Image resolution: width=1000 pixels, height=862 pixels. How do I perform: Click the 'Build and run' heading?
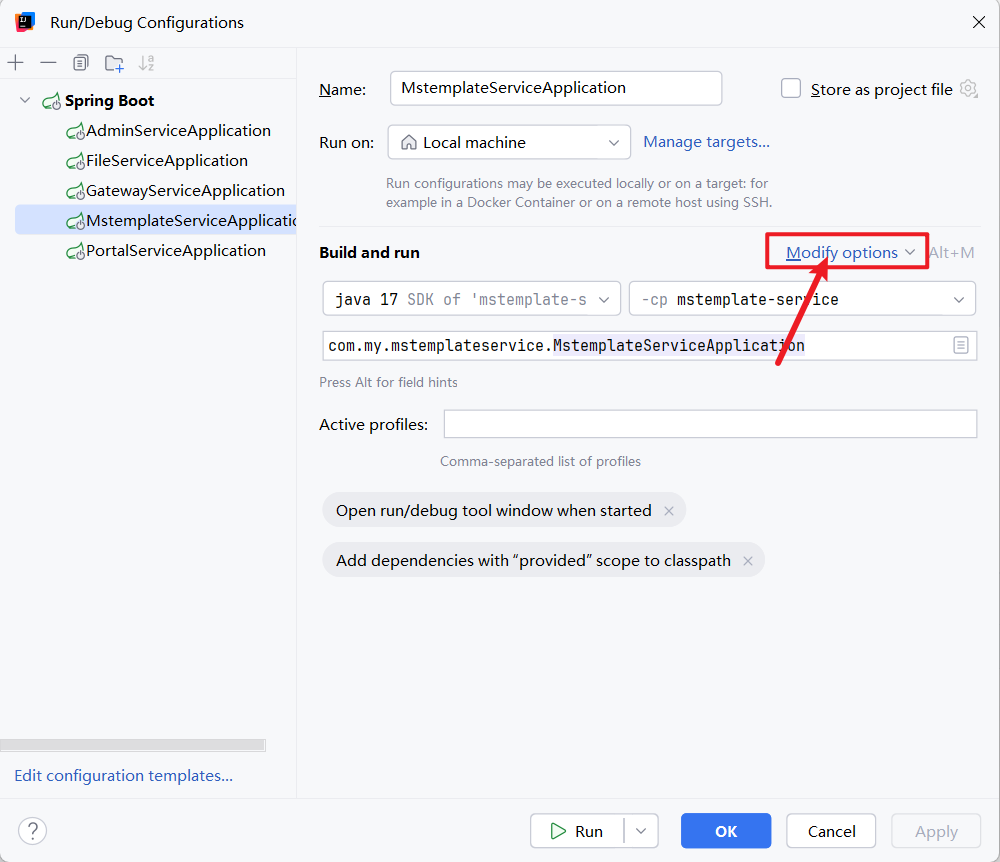(x=369, y=252)
